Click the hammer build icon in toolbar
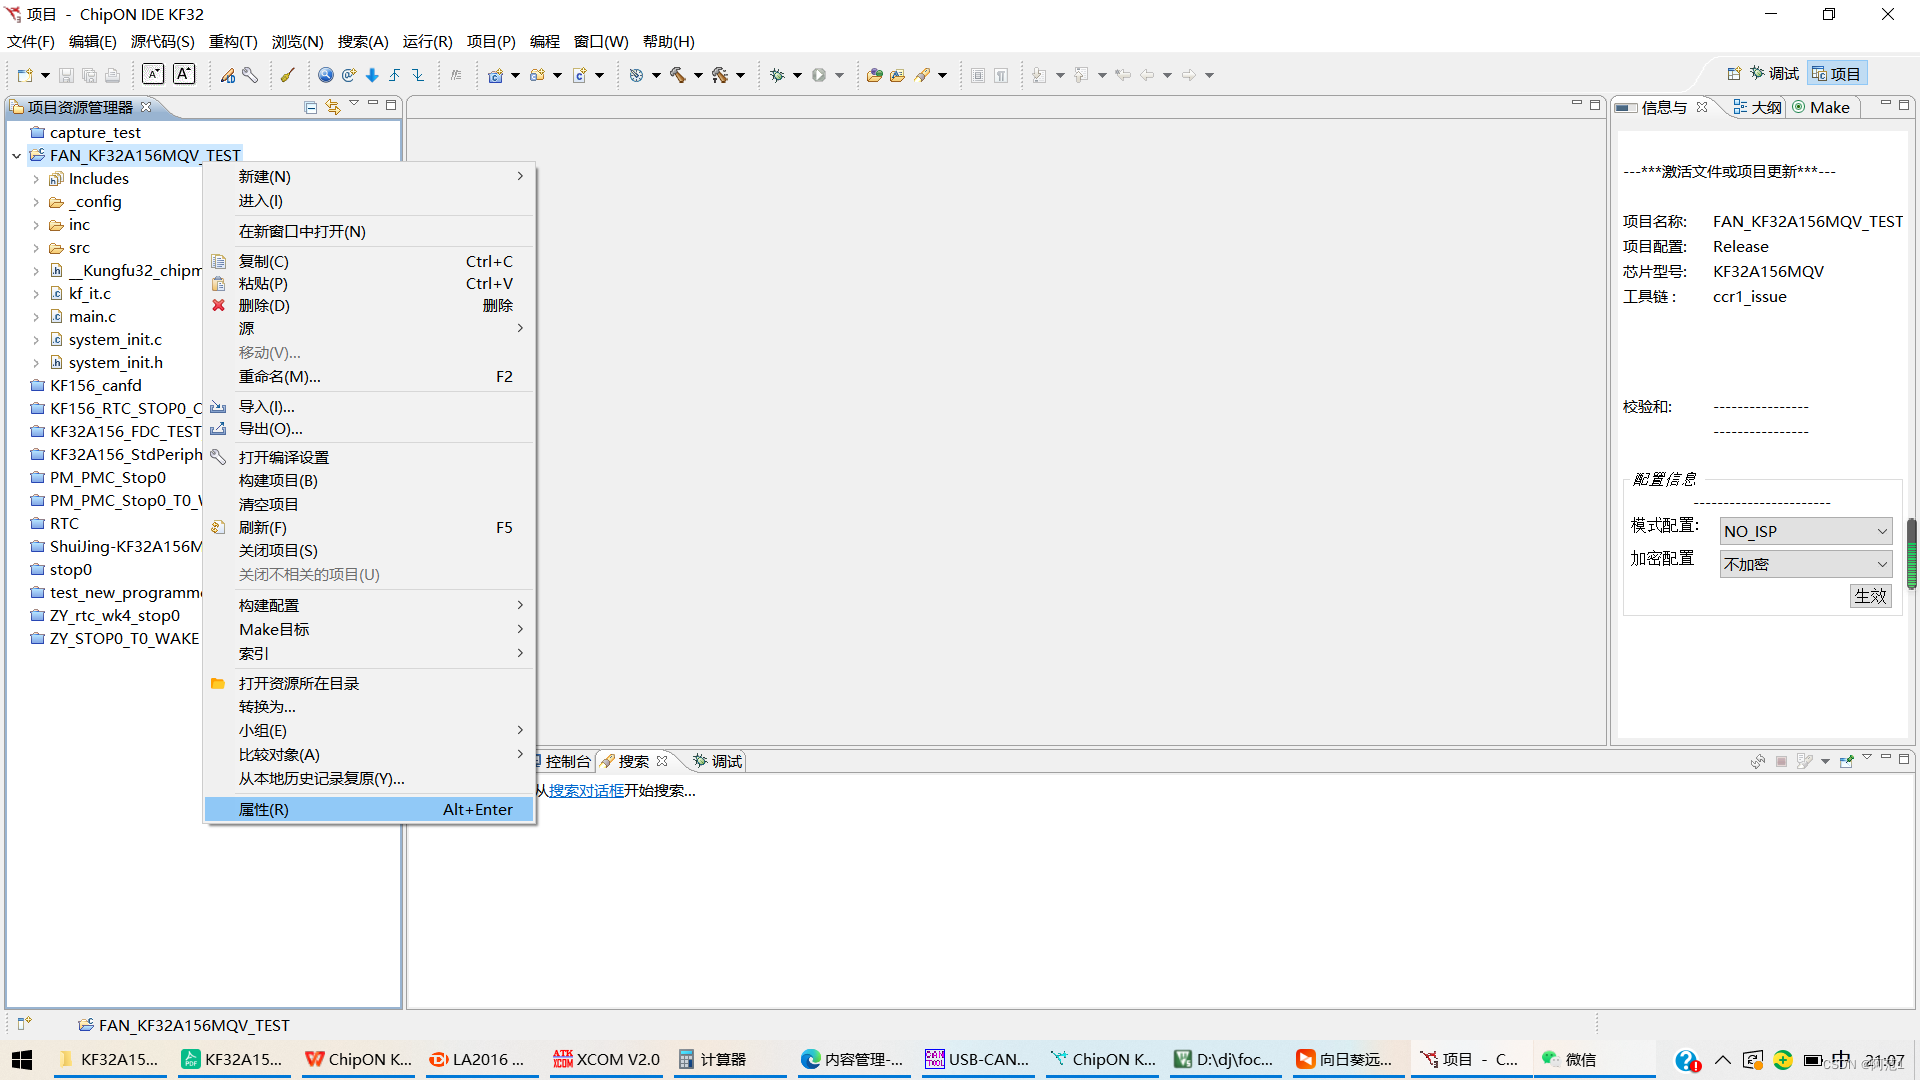This screenshot has width=1920, height=1080. (x=678, y=75)
